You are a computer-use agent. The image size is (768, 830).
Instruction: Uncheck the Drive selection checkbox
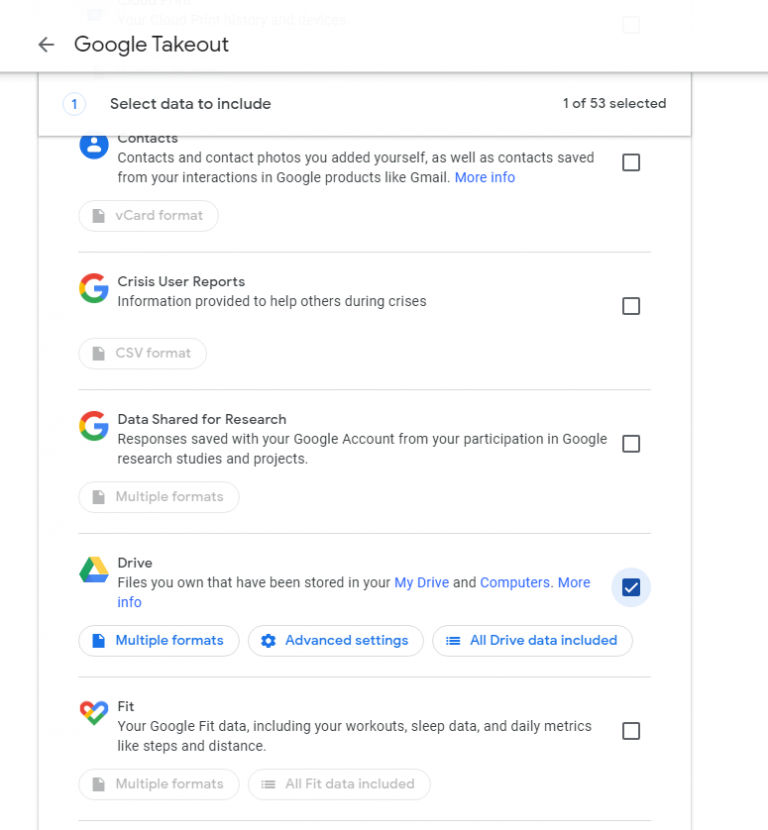pyautogui.click(x=630, y=588)
